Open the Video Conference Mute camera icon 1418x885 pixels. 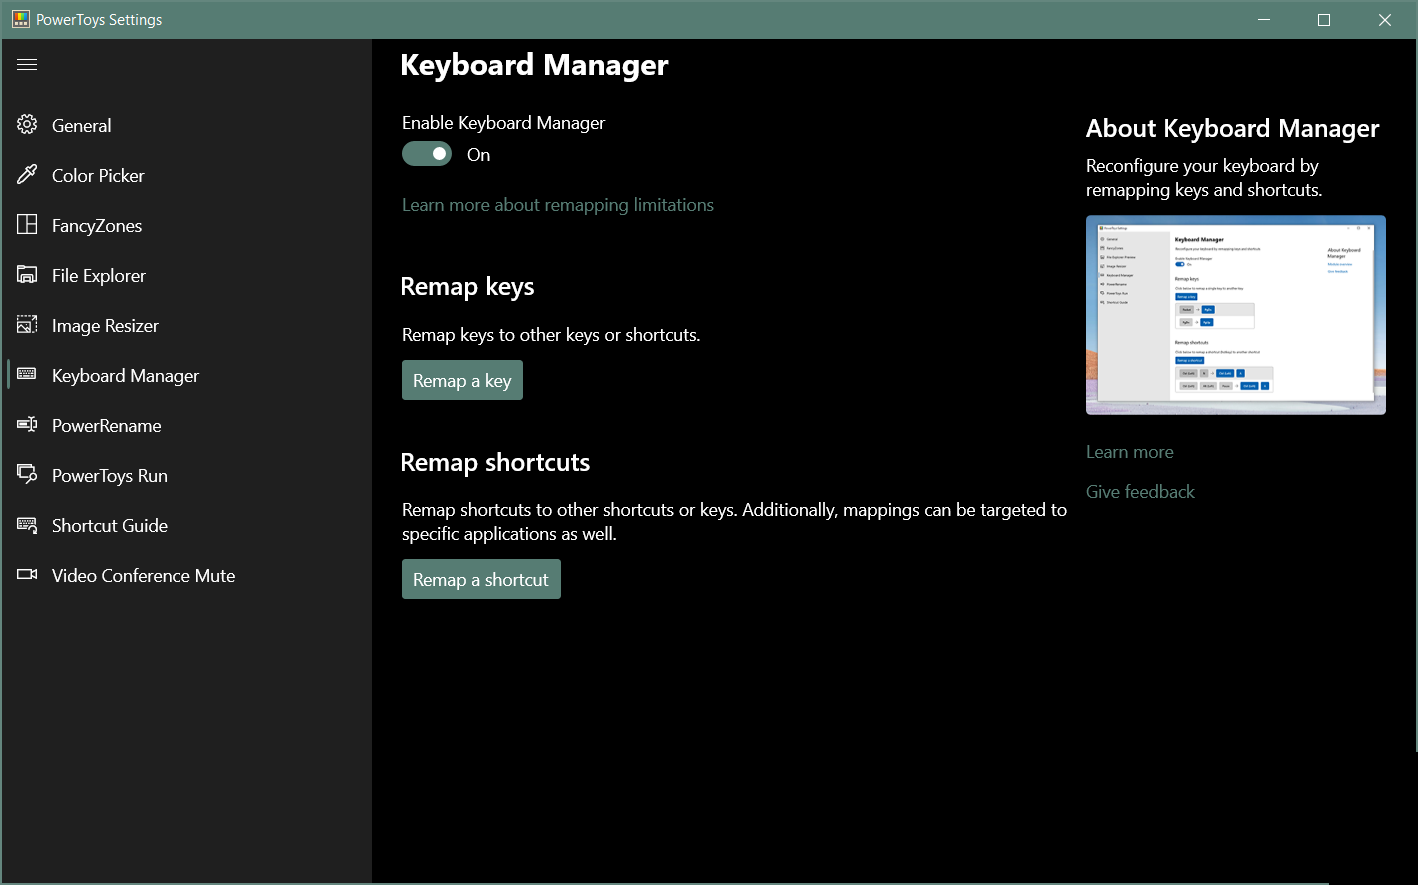[27, 575]
